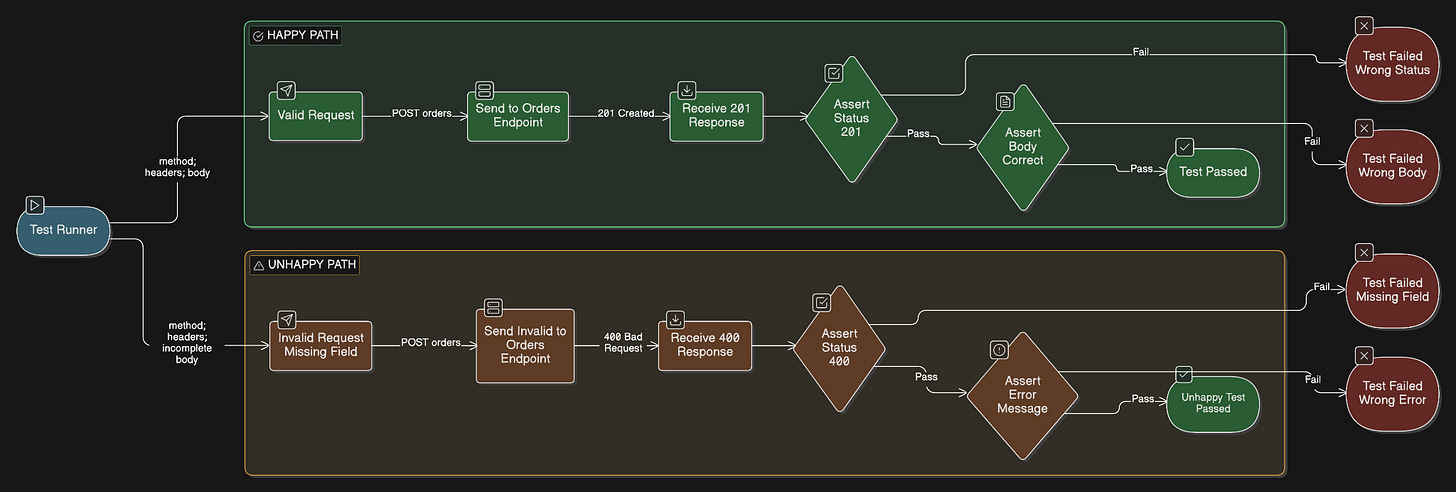The image size is (1456, 492).
Task: Click 'Pass' label leading to Unhappy Test Passed
Action: (x=1141, y=398)
